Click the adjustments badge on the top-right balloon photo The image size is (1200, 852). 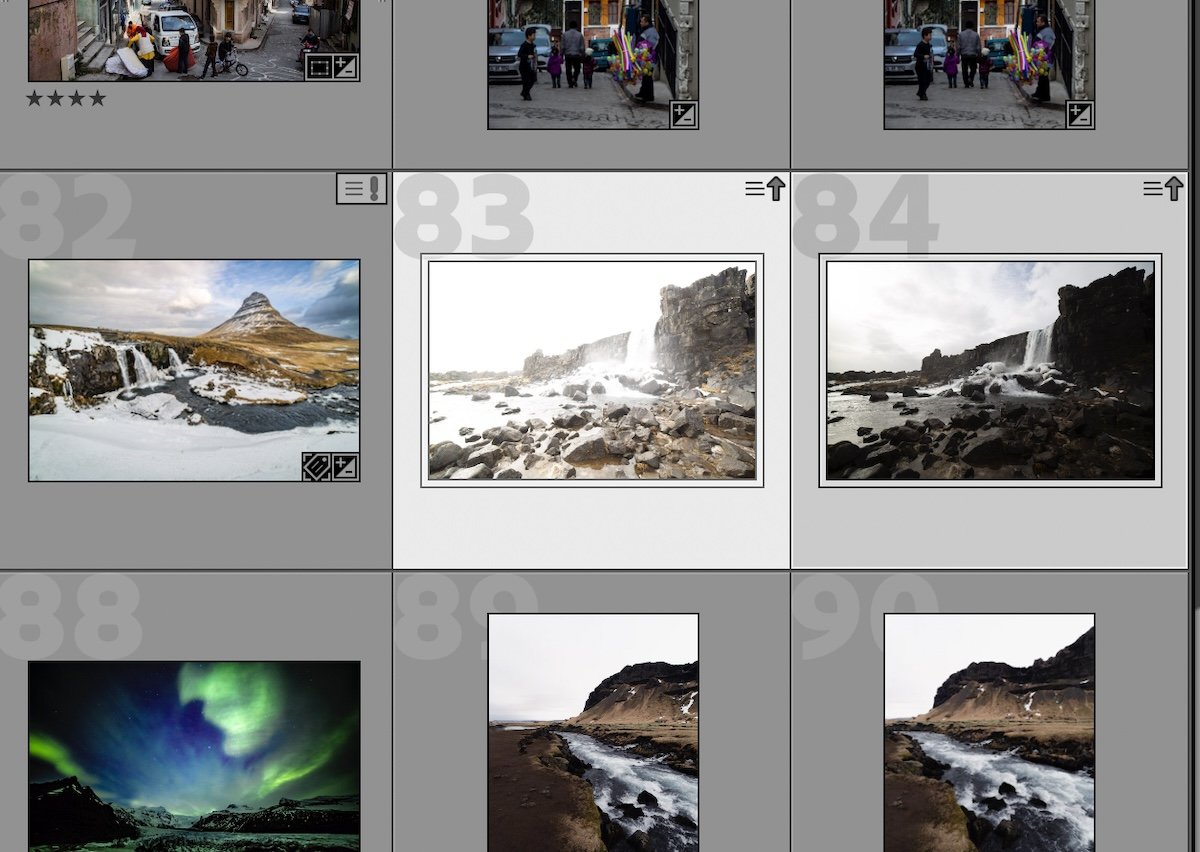pyautogui.click(x=1080, y=115)
